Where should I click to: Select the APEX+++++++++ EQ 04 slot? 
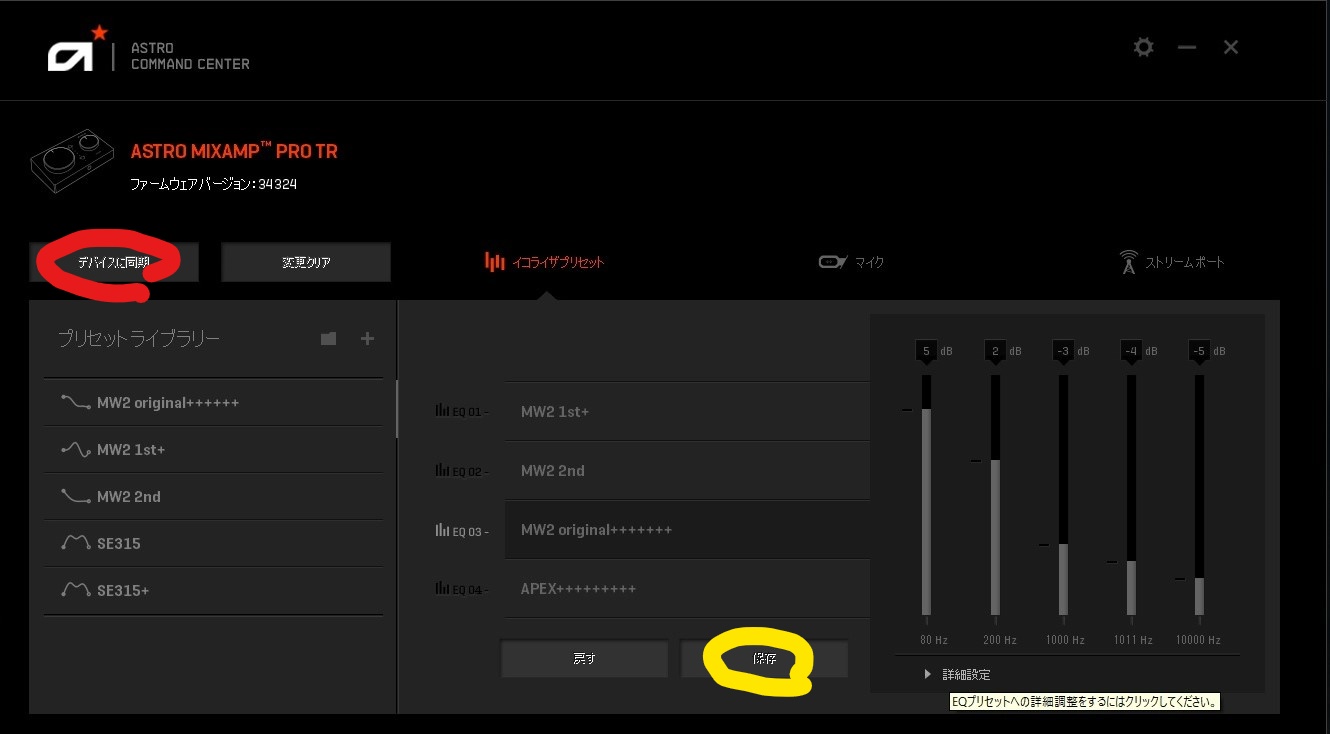(686, 588)
